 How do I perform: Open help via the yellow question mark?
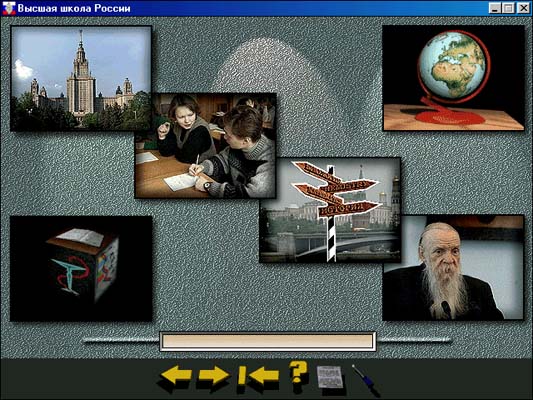tap(298, 374)
